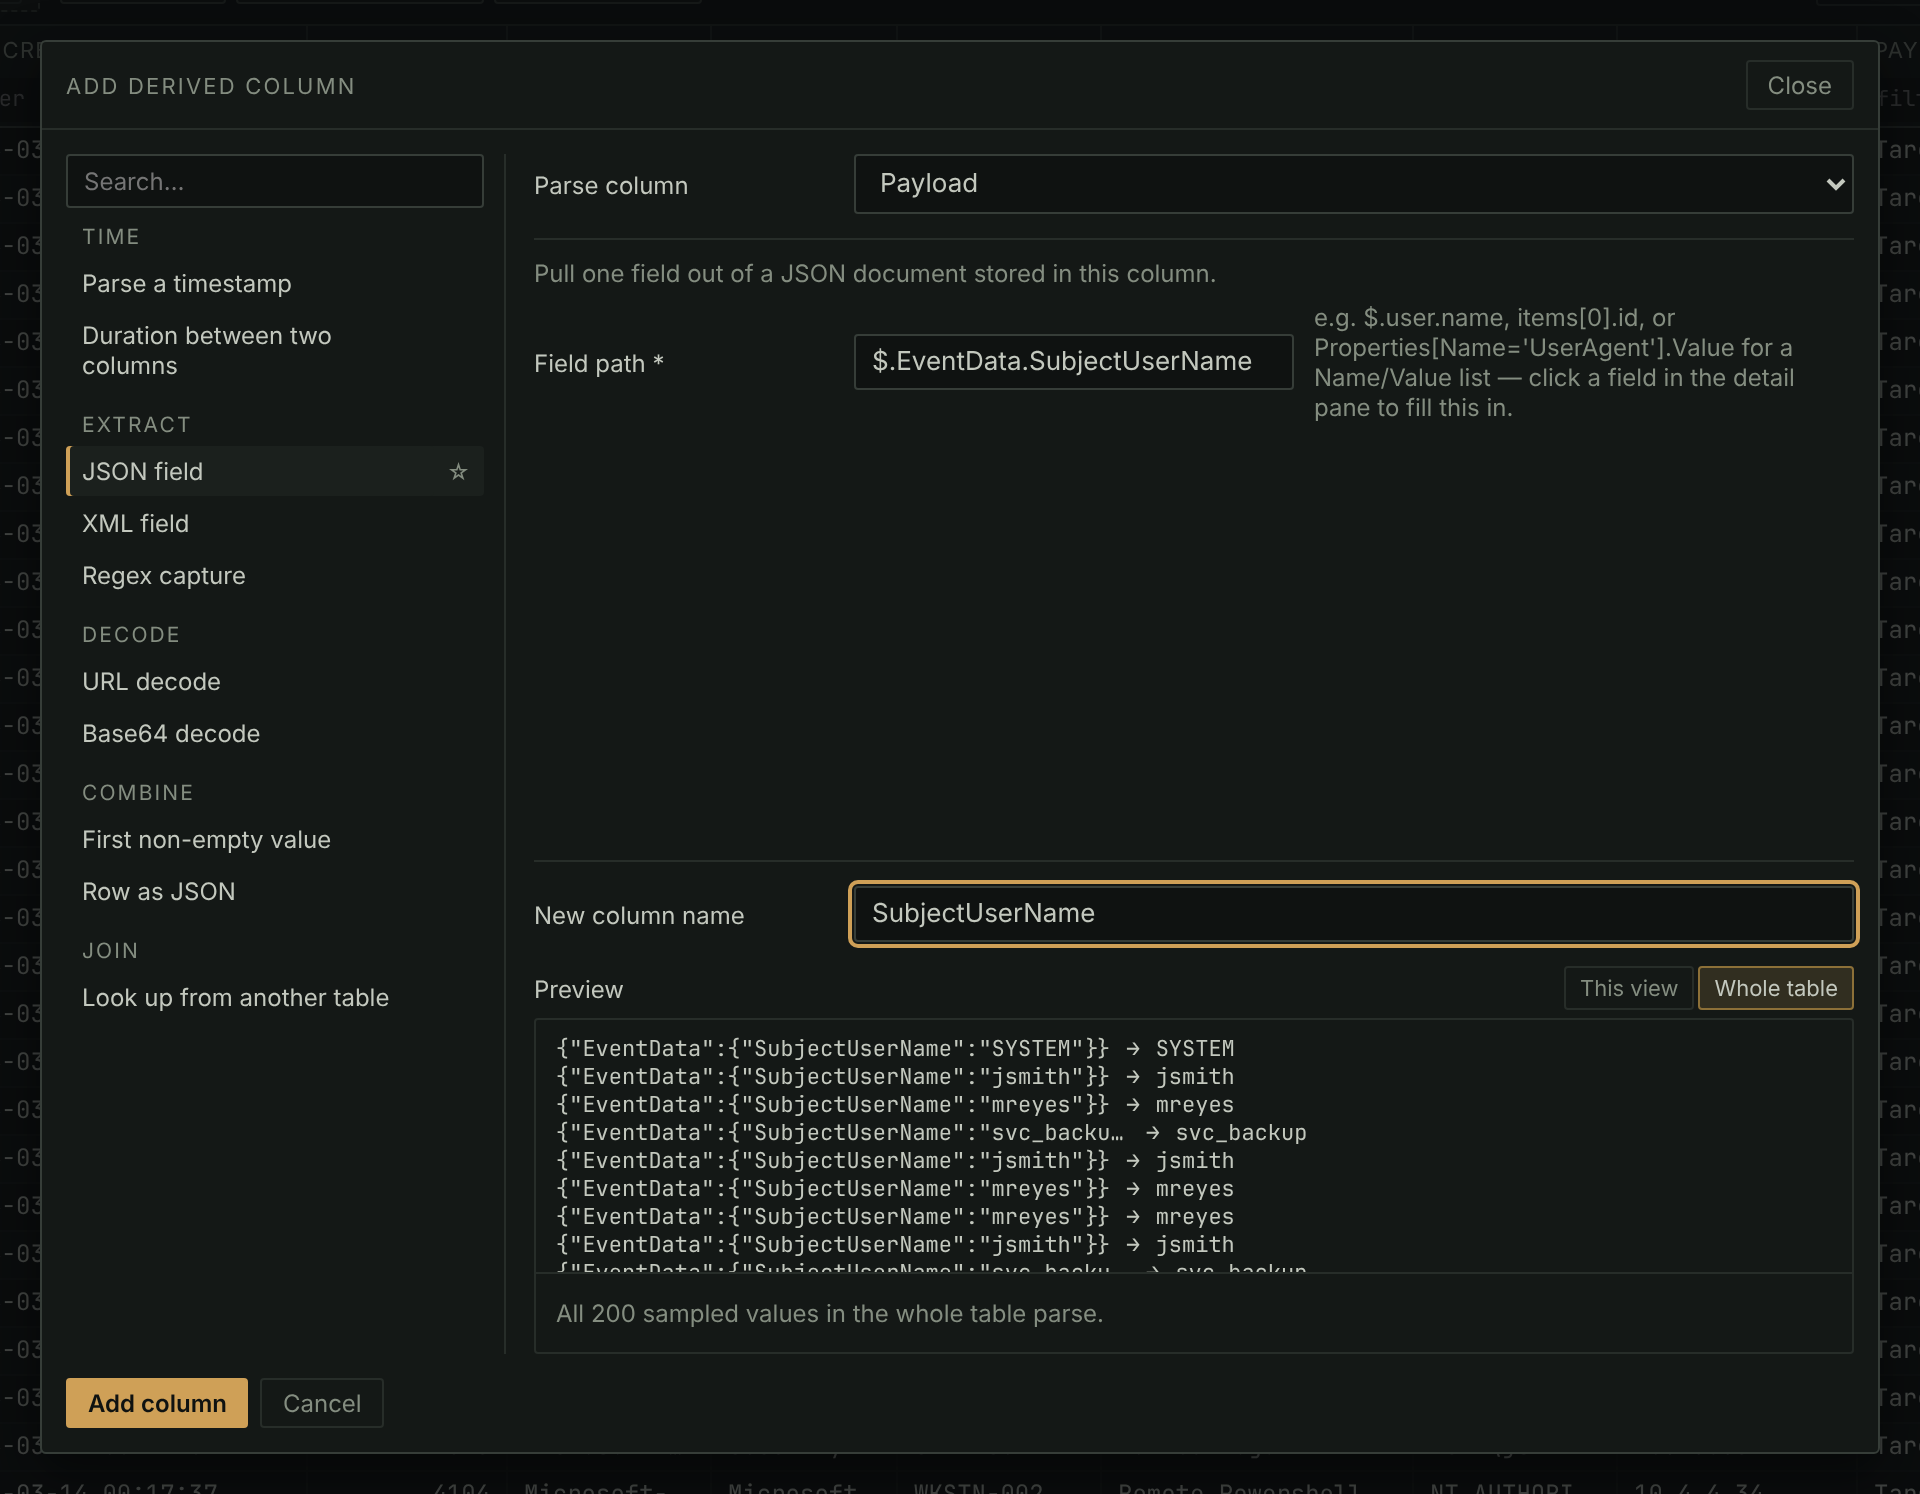Star the JSON field transform as favorite
The height and width of the screenshot is (1494, 1920).
tap(458, 471)
